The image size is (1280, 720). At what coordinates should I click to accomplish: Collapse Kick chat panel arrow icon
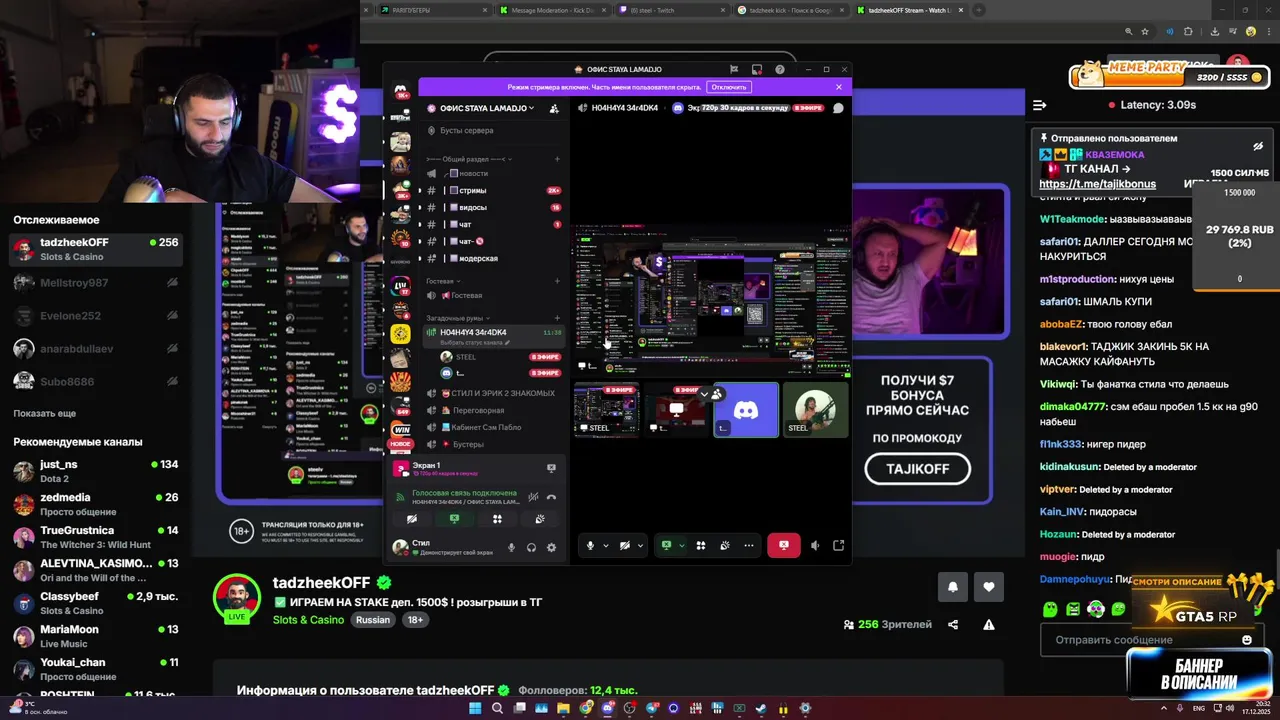point(1039,105)
